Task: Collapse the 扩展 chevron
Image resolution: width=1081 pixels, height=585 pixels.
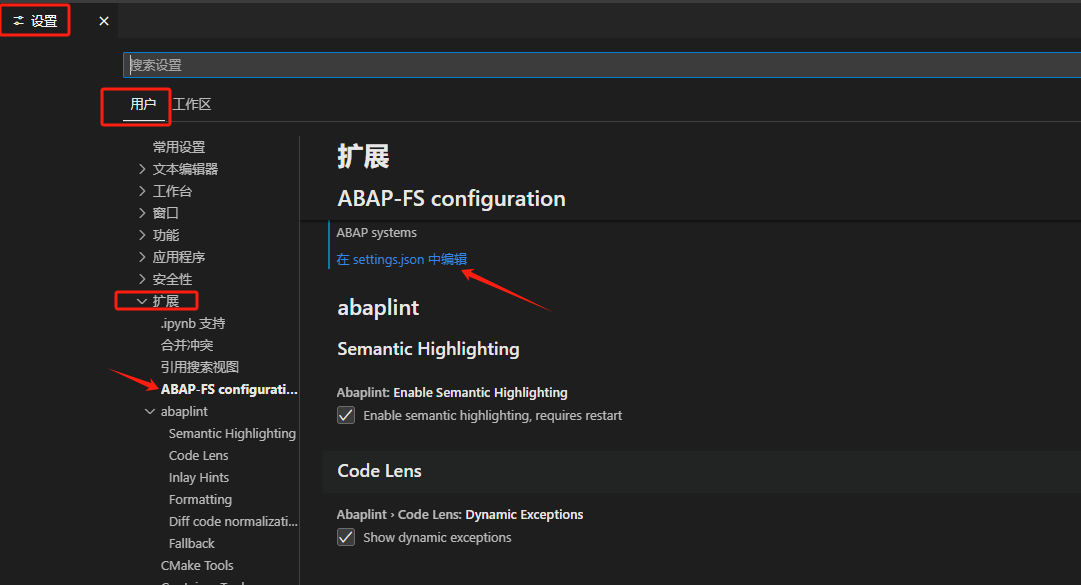Action: [x=142, y=301]
